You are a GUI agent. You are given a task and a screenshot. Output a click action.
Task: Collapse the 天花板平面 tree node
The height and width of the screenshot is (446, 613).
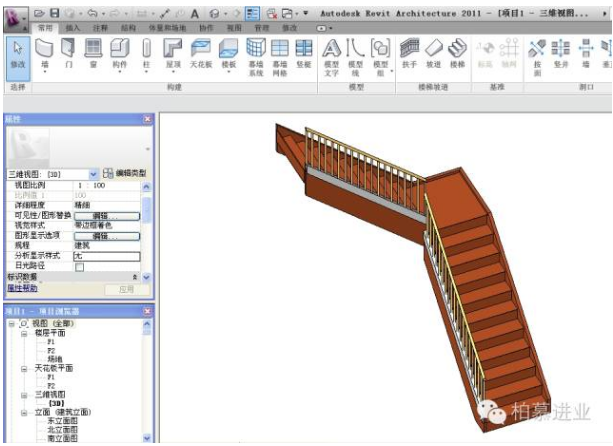point(24,369)
